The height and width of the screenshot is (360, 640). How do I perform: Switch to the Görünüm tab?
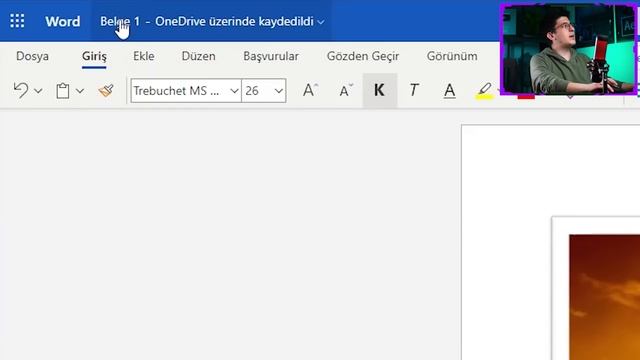point(452,56)
